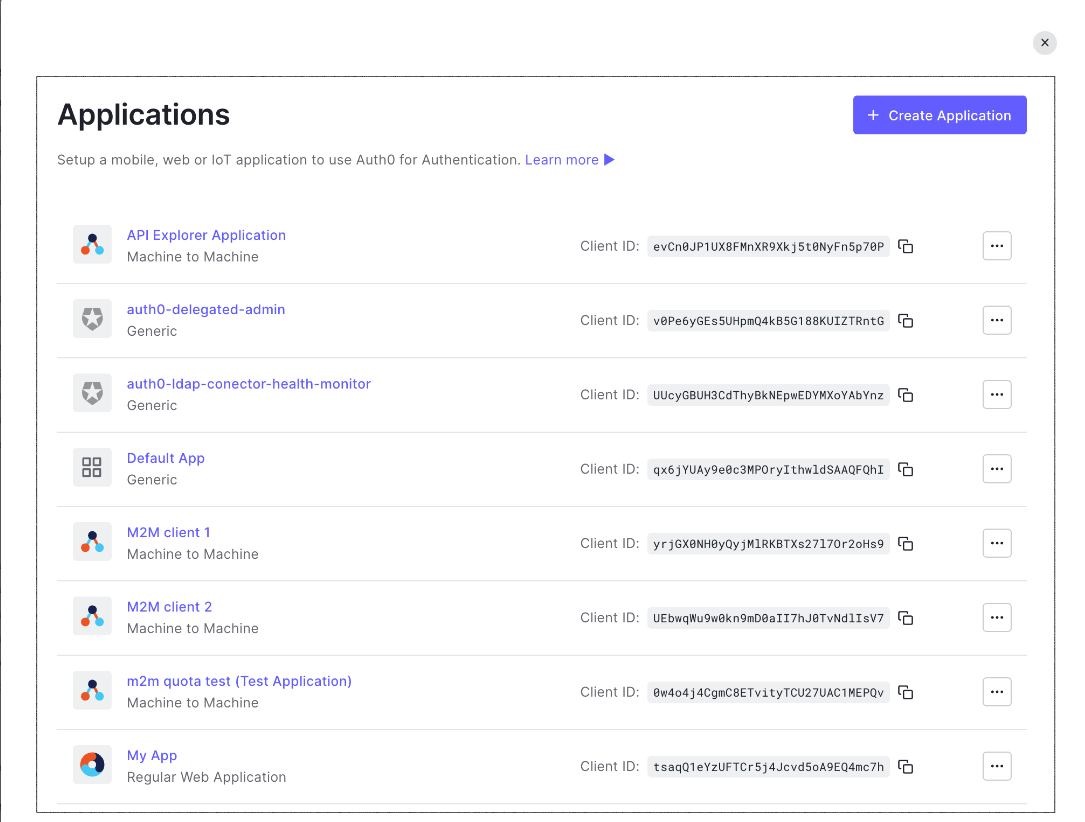Screen dimensions: 1085x822
Task: Click the API Explorer Application logo icon
Action: pos(92,245)
